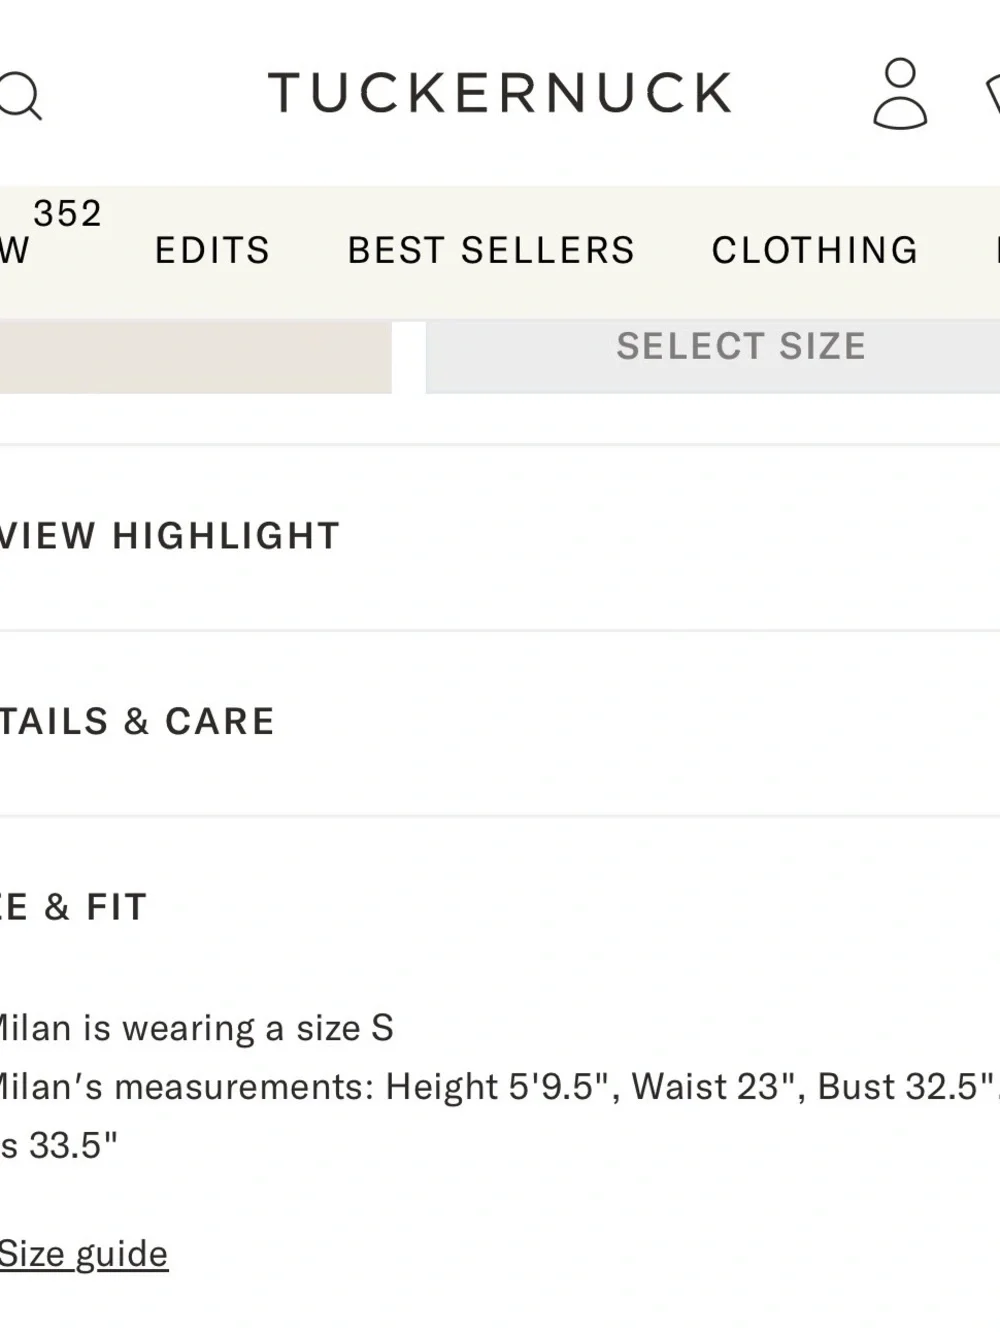Open the Size guide link
The width and height of the screenshot is (1000, 1333).
pos(84,1254)
